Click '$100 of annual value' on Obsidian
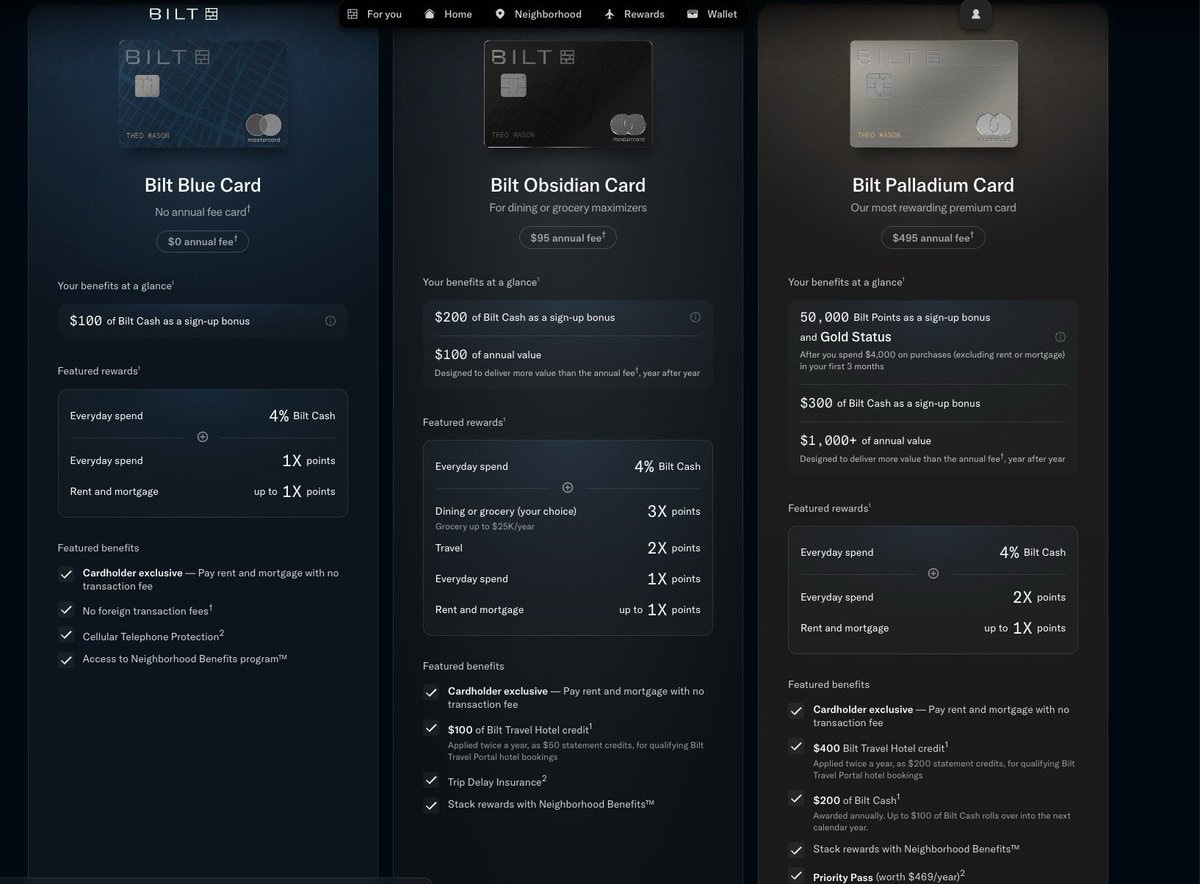The image size is (1200, 884). (x=487, y=354)
